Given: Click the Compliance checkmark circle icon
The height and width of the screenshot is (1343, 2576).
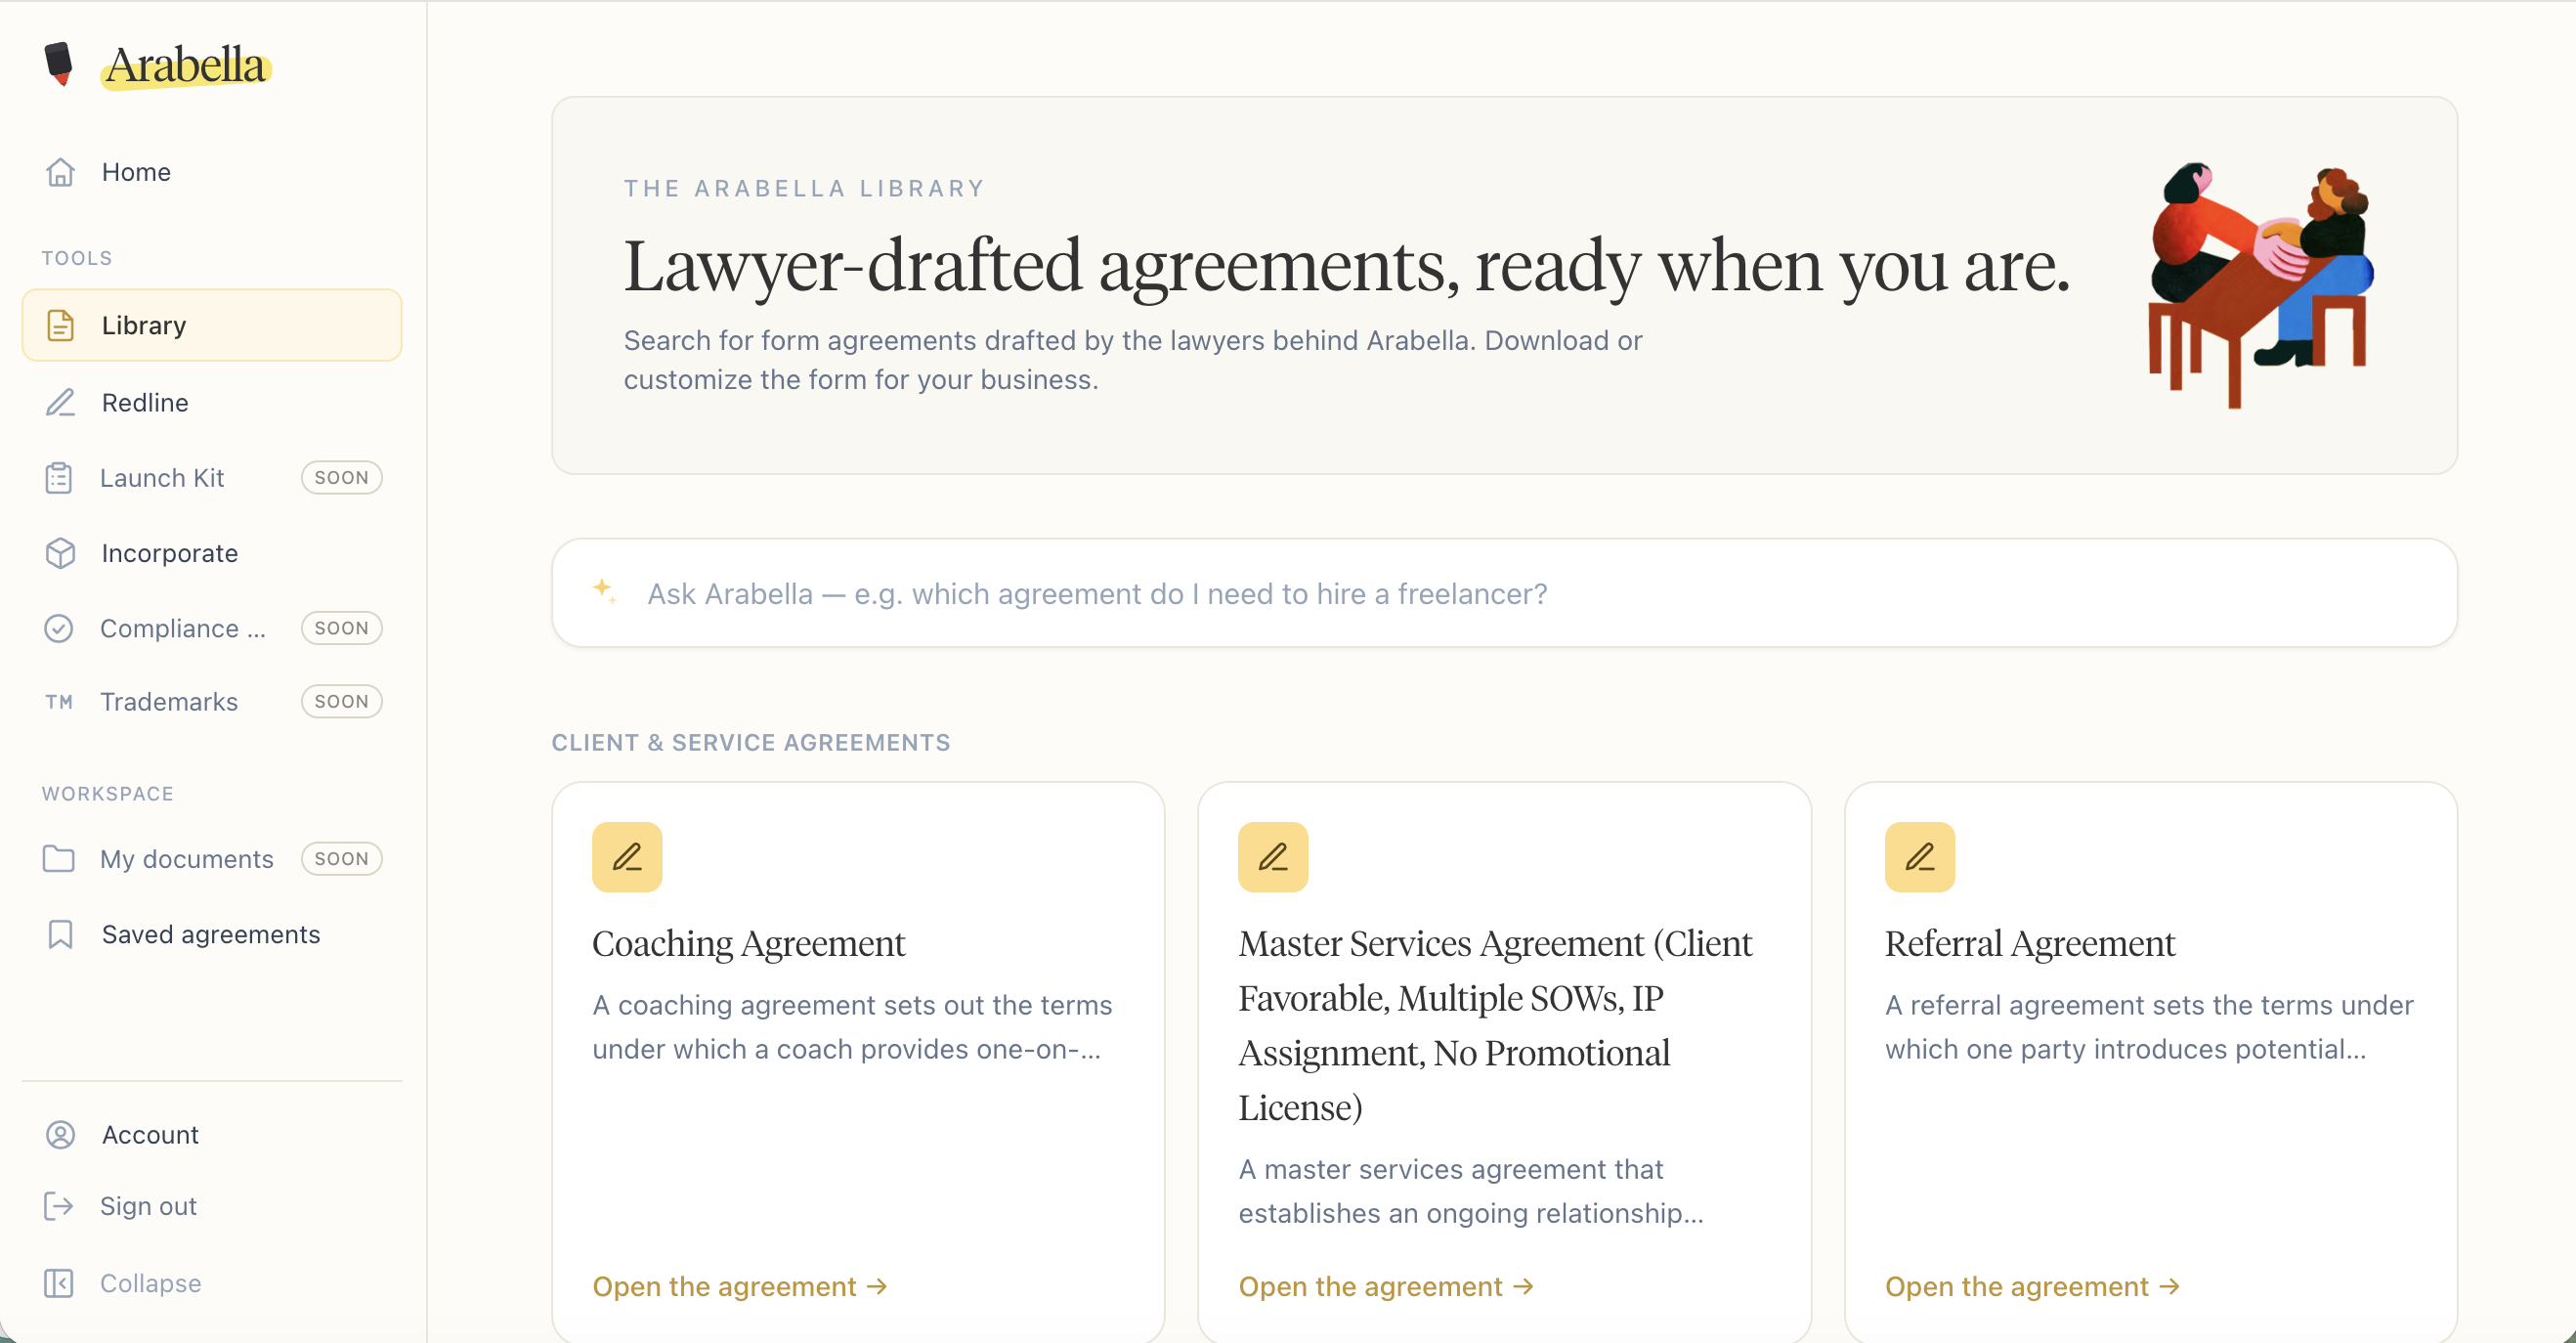Looking at the screenshot, I should coord(59,628).
